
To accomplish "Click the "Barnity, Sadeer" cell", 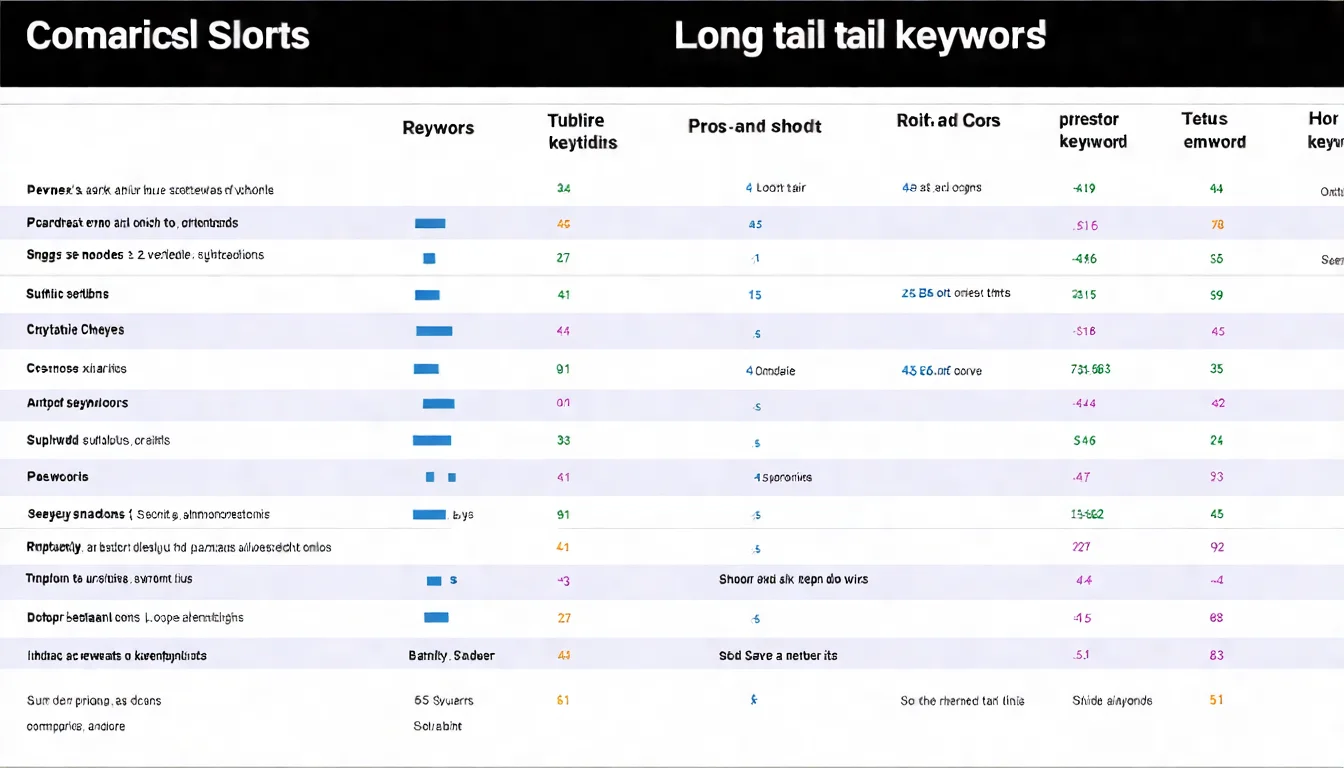I will coord(451,656).
